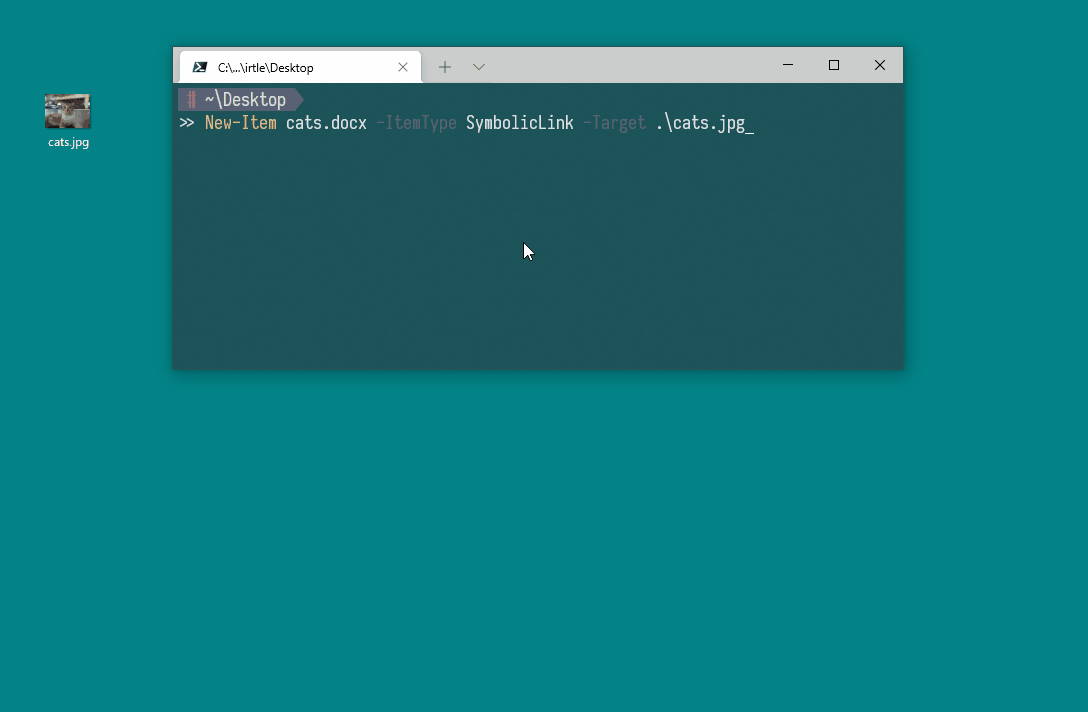Expand the new tab profile dropdown chevron
Image resolution: width=1088 pixels, height=712 pixels.
[479, 67]
